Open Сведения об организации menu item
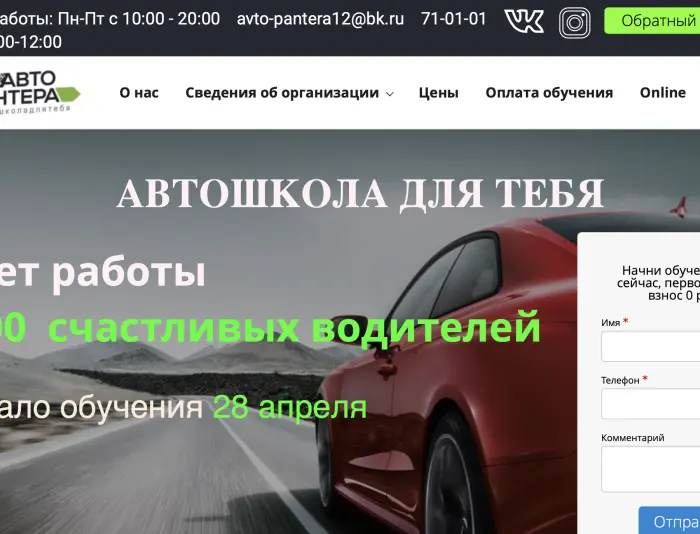 [x=282, y=92]
